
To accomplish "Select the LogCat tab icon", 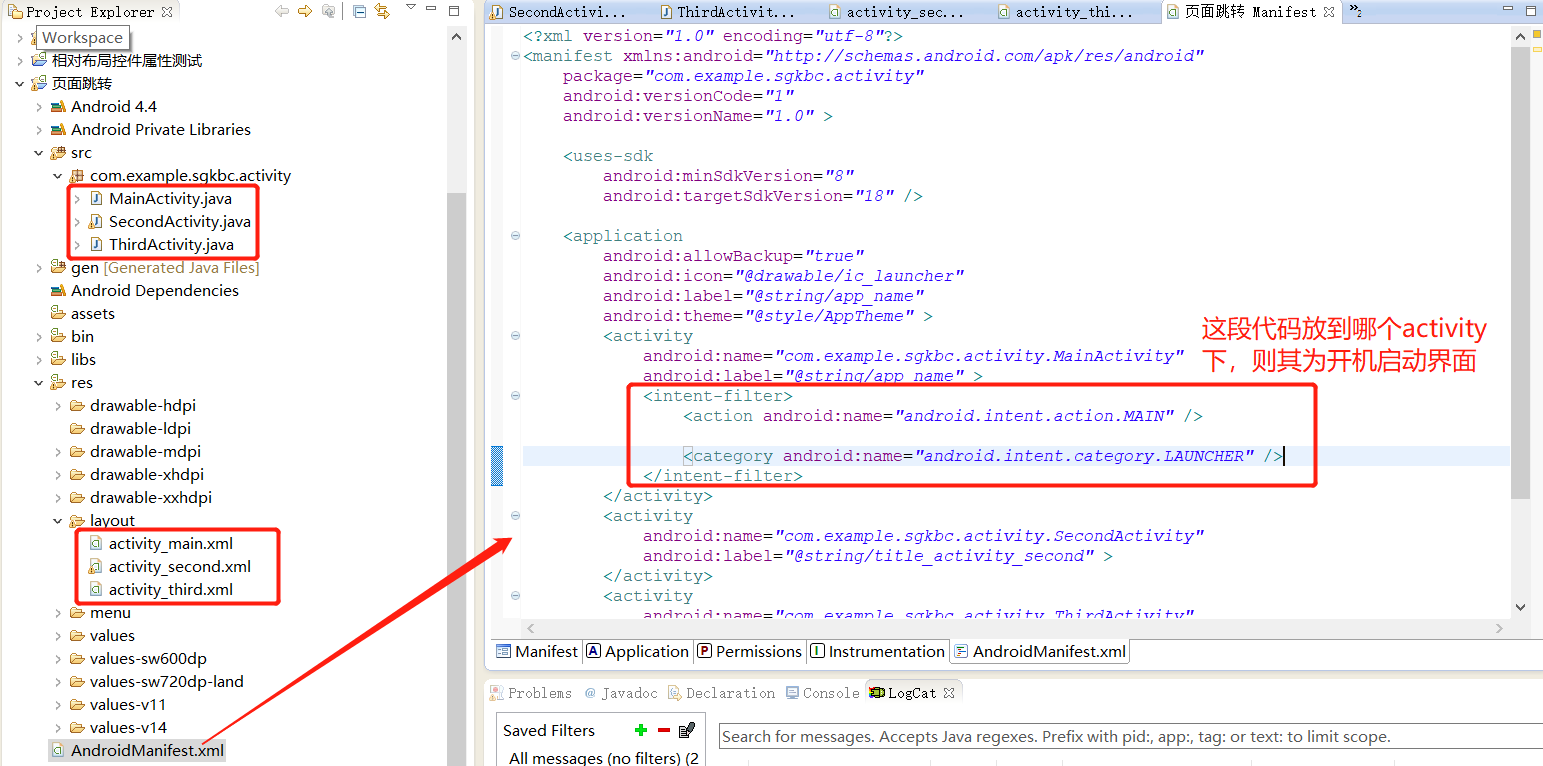I will click(x=876, y=692).
